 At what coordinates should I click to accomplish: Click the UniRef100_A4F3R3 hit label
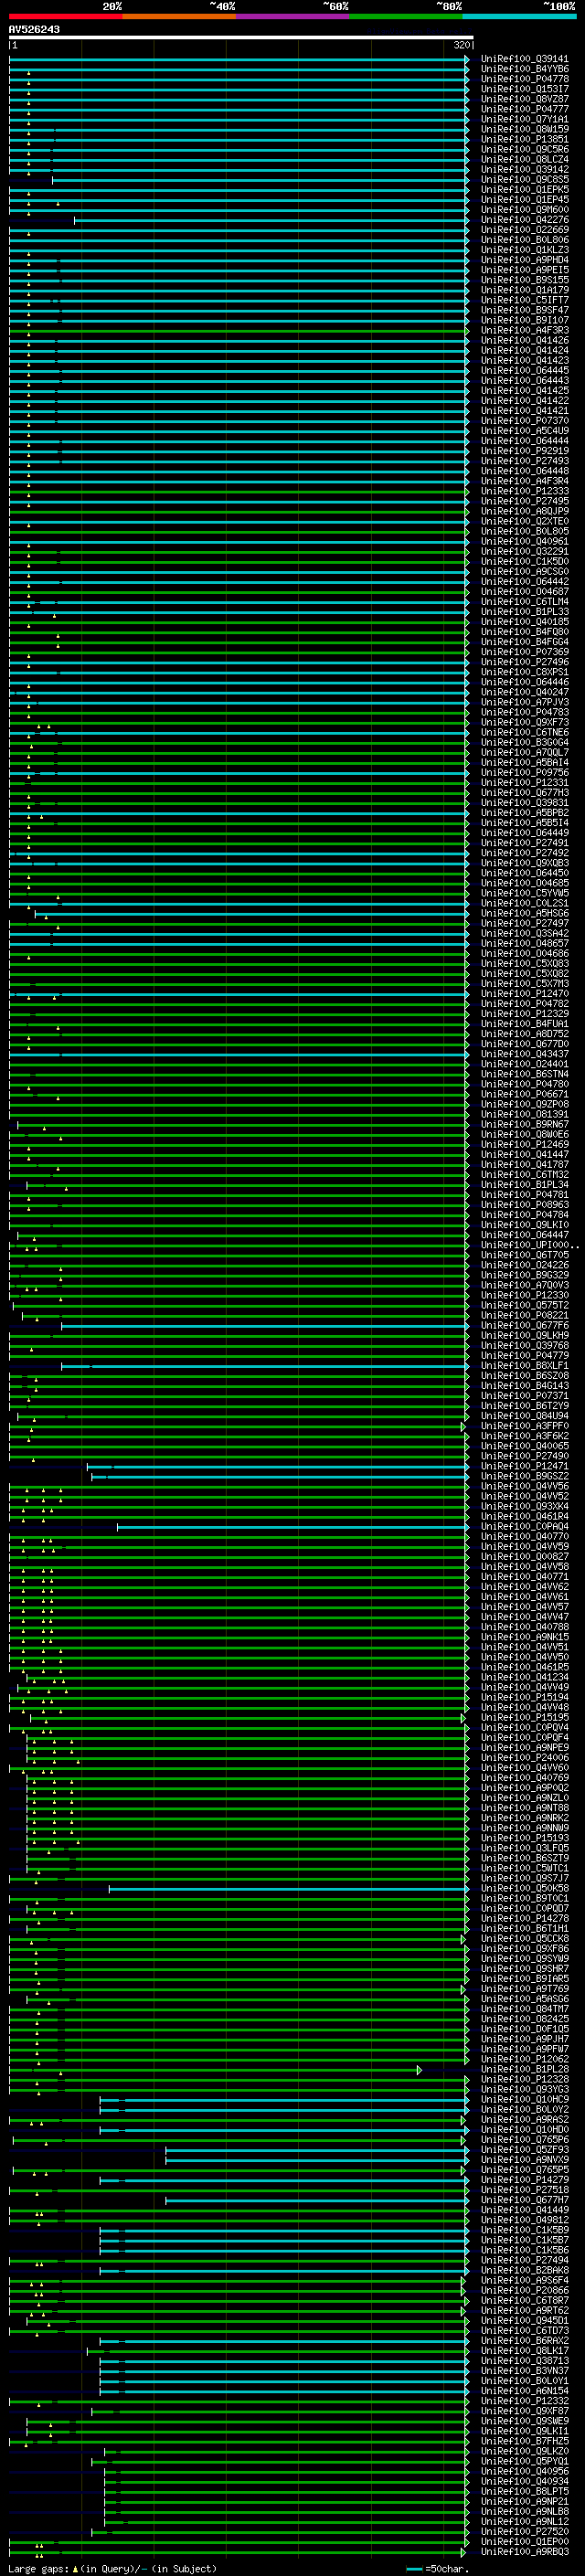[x=524, y=330]
